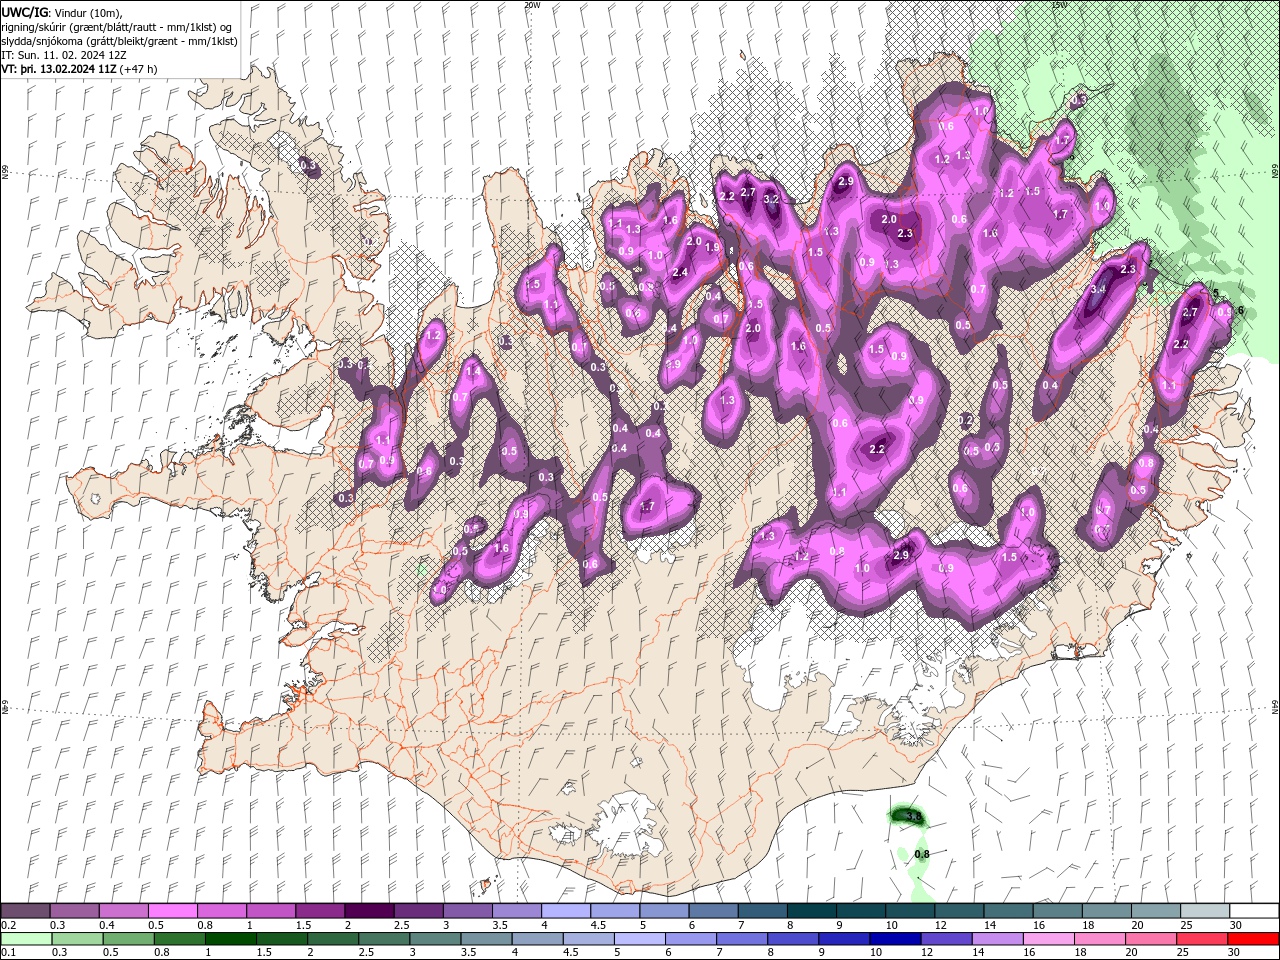Viewport: 1280px width, 960px height.
Task: Click the top-row swatch between 5 and 6
Action: (x=664, y=911)
